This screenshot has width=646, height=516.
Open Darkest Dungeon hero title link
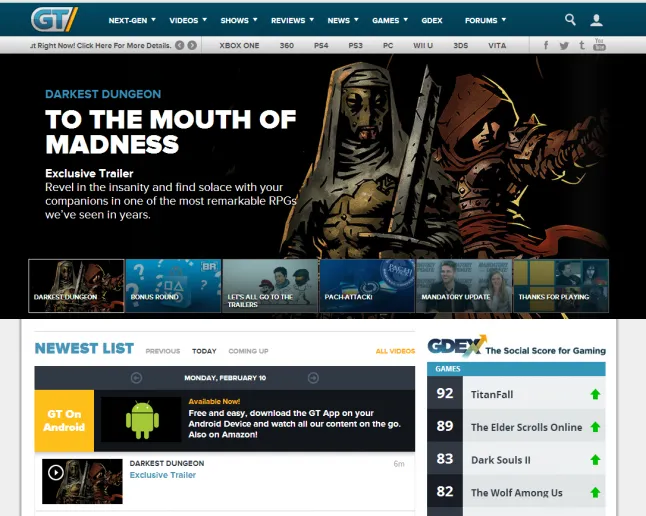tap(103, 94)
